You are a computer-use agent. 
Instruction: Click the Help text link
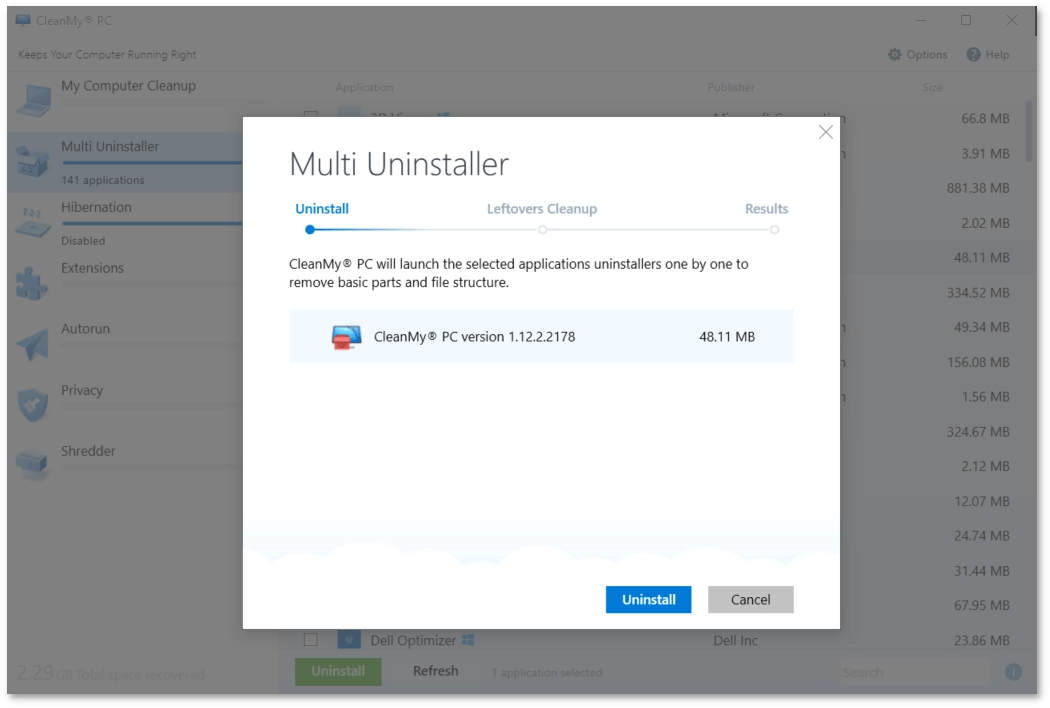997,54
